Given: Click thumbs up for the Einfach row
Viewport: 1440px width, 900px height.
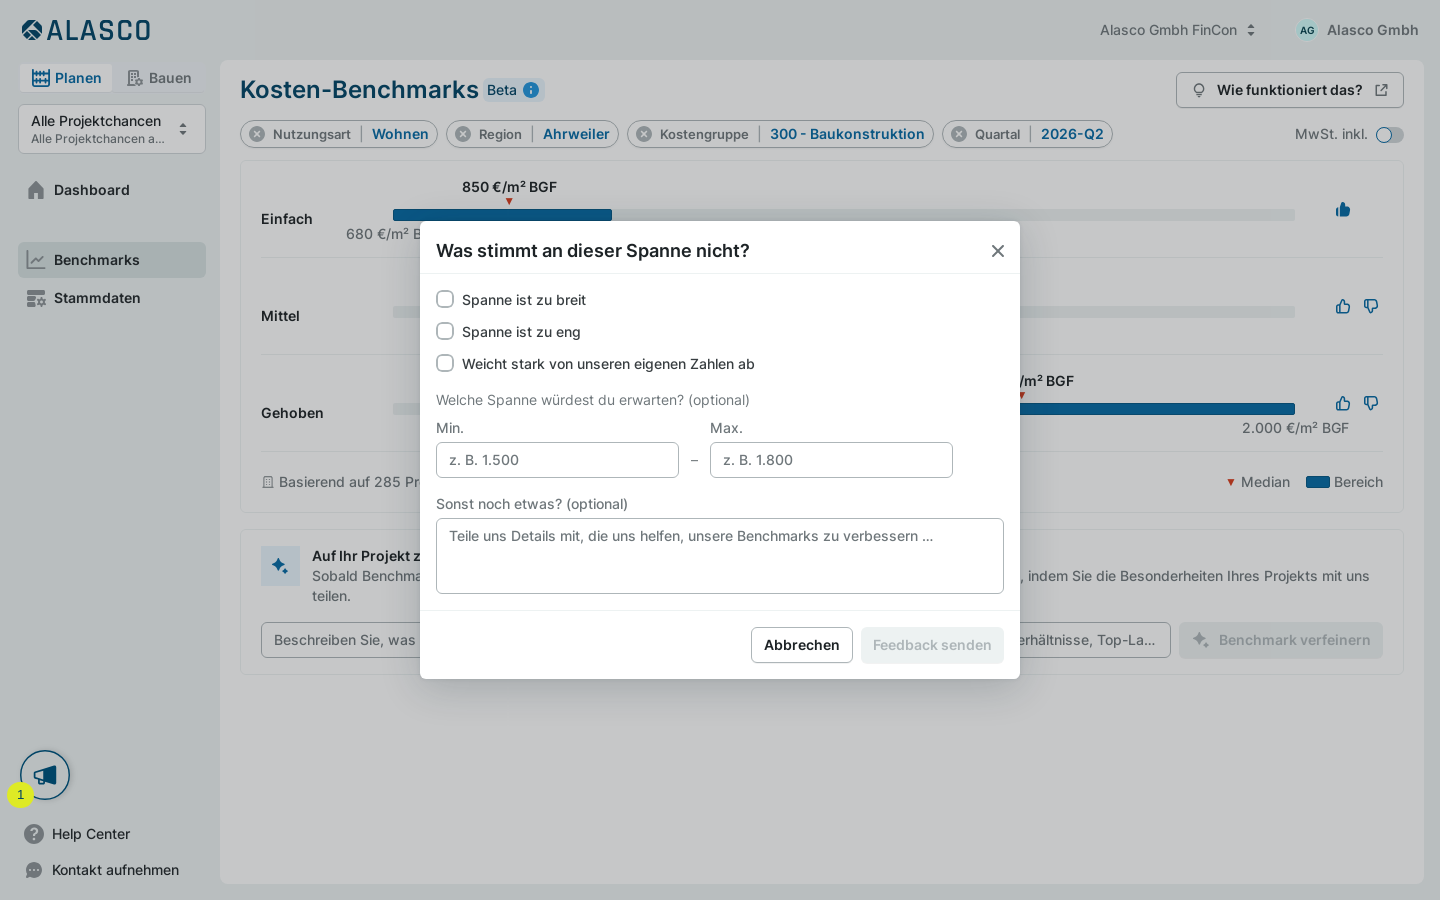Looking at the screenshot, I should tap(1343, 209).
